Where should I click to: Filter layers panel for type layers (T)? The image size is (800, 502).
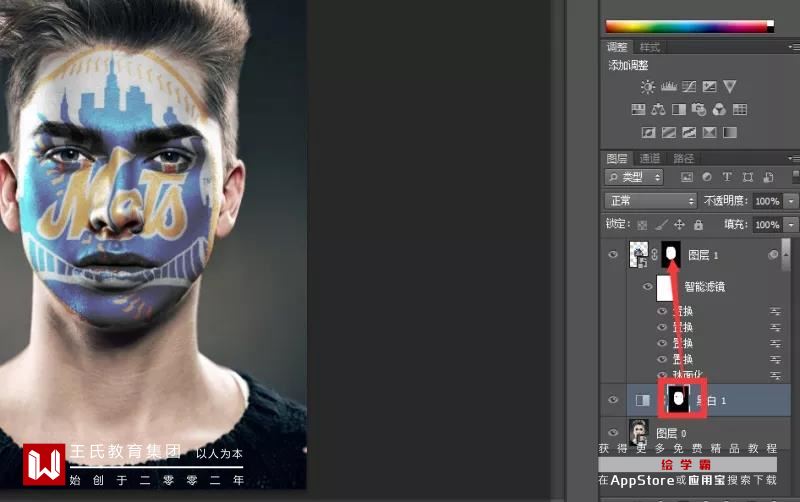point(727,177)
